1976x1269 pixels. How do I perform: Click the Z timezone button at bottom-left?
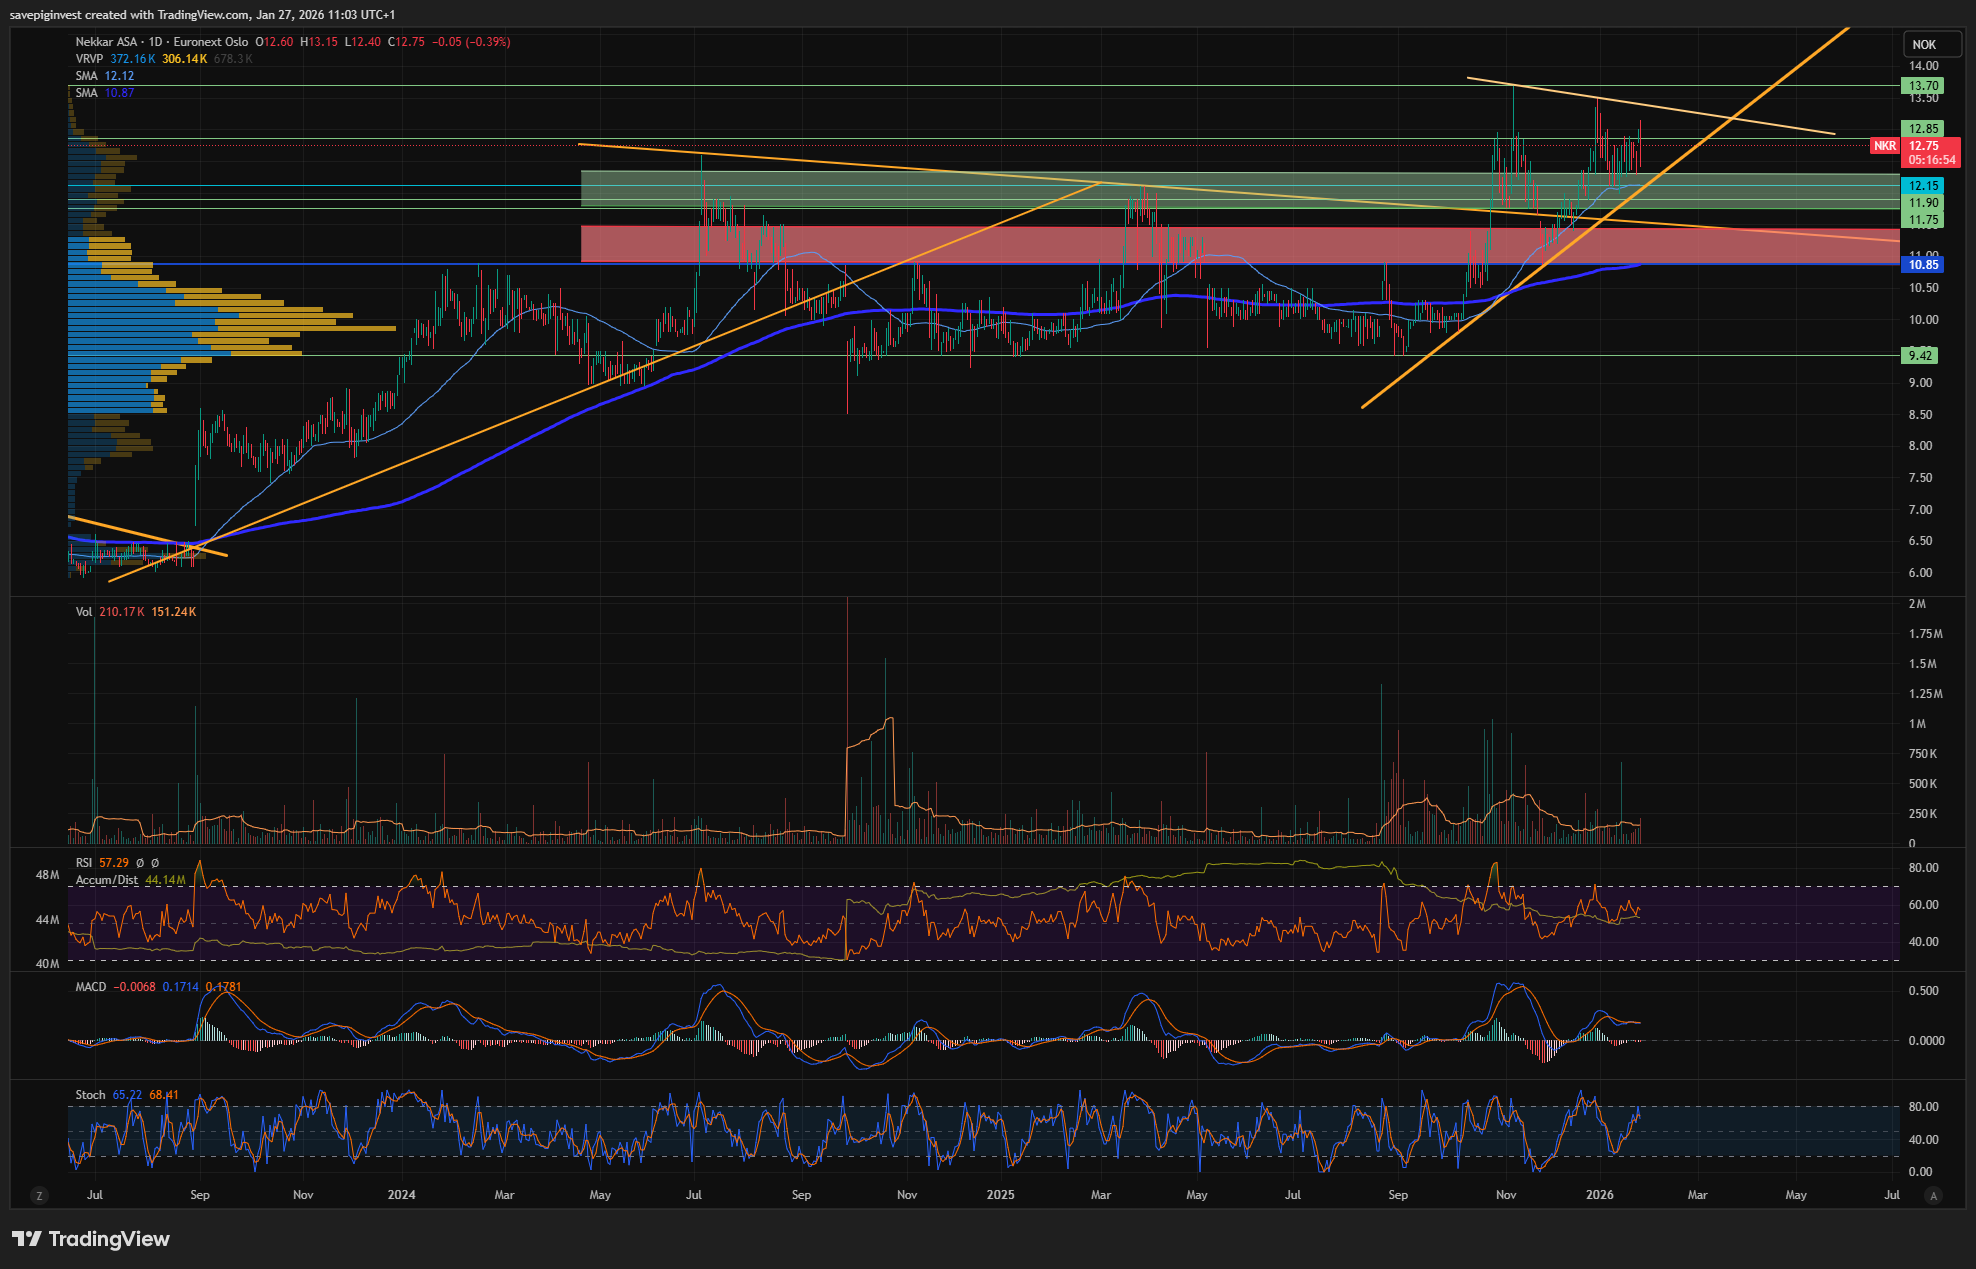tap(39, 1195)
